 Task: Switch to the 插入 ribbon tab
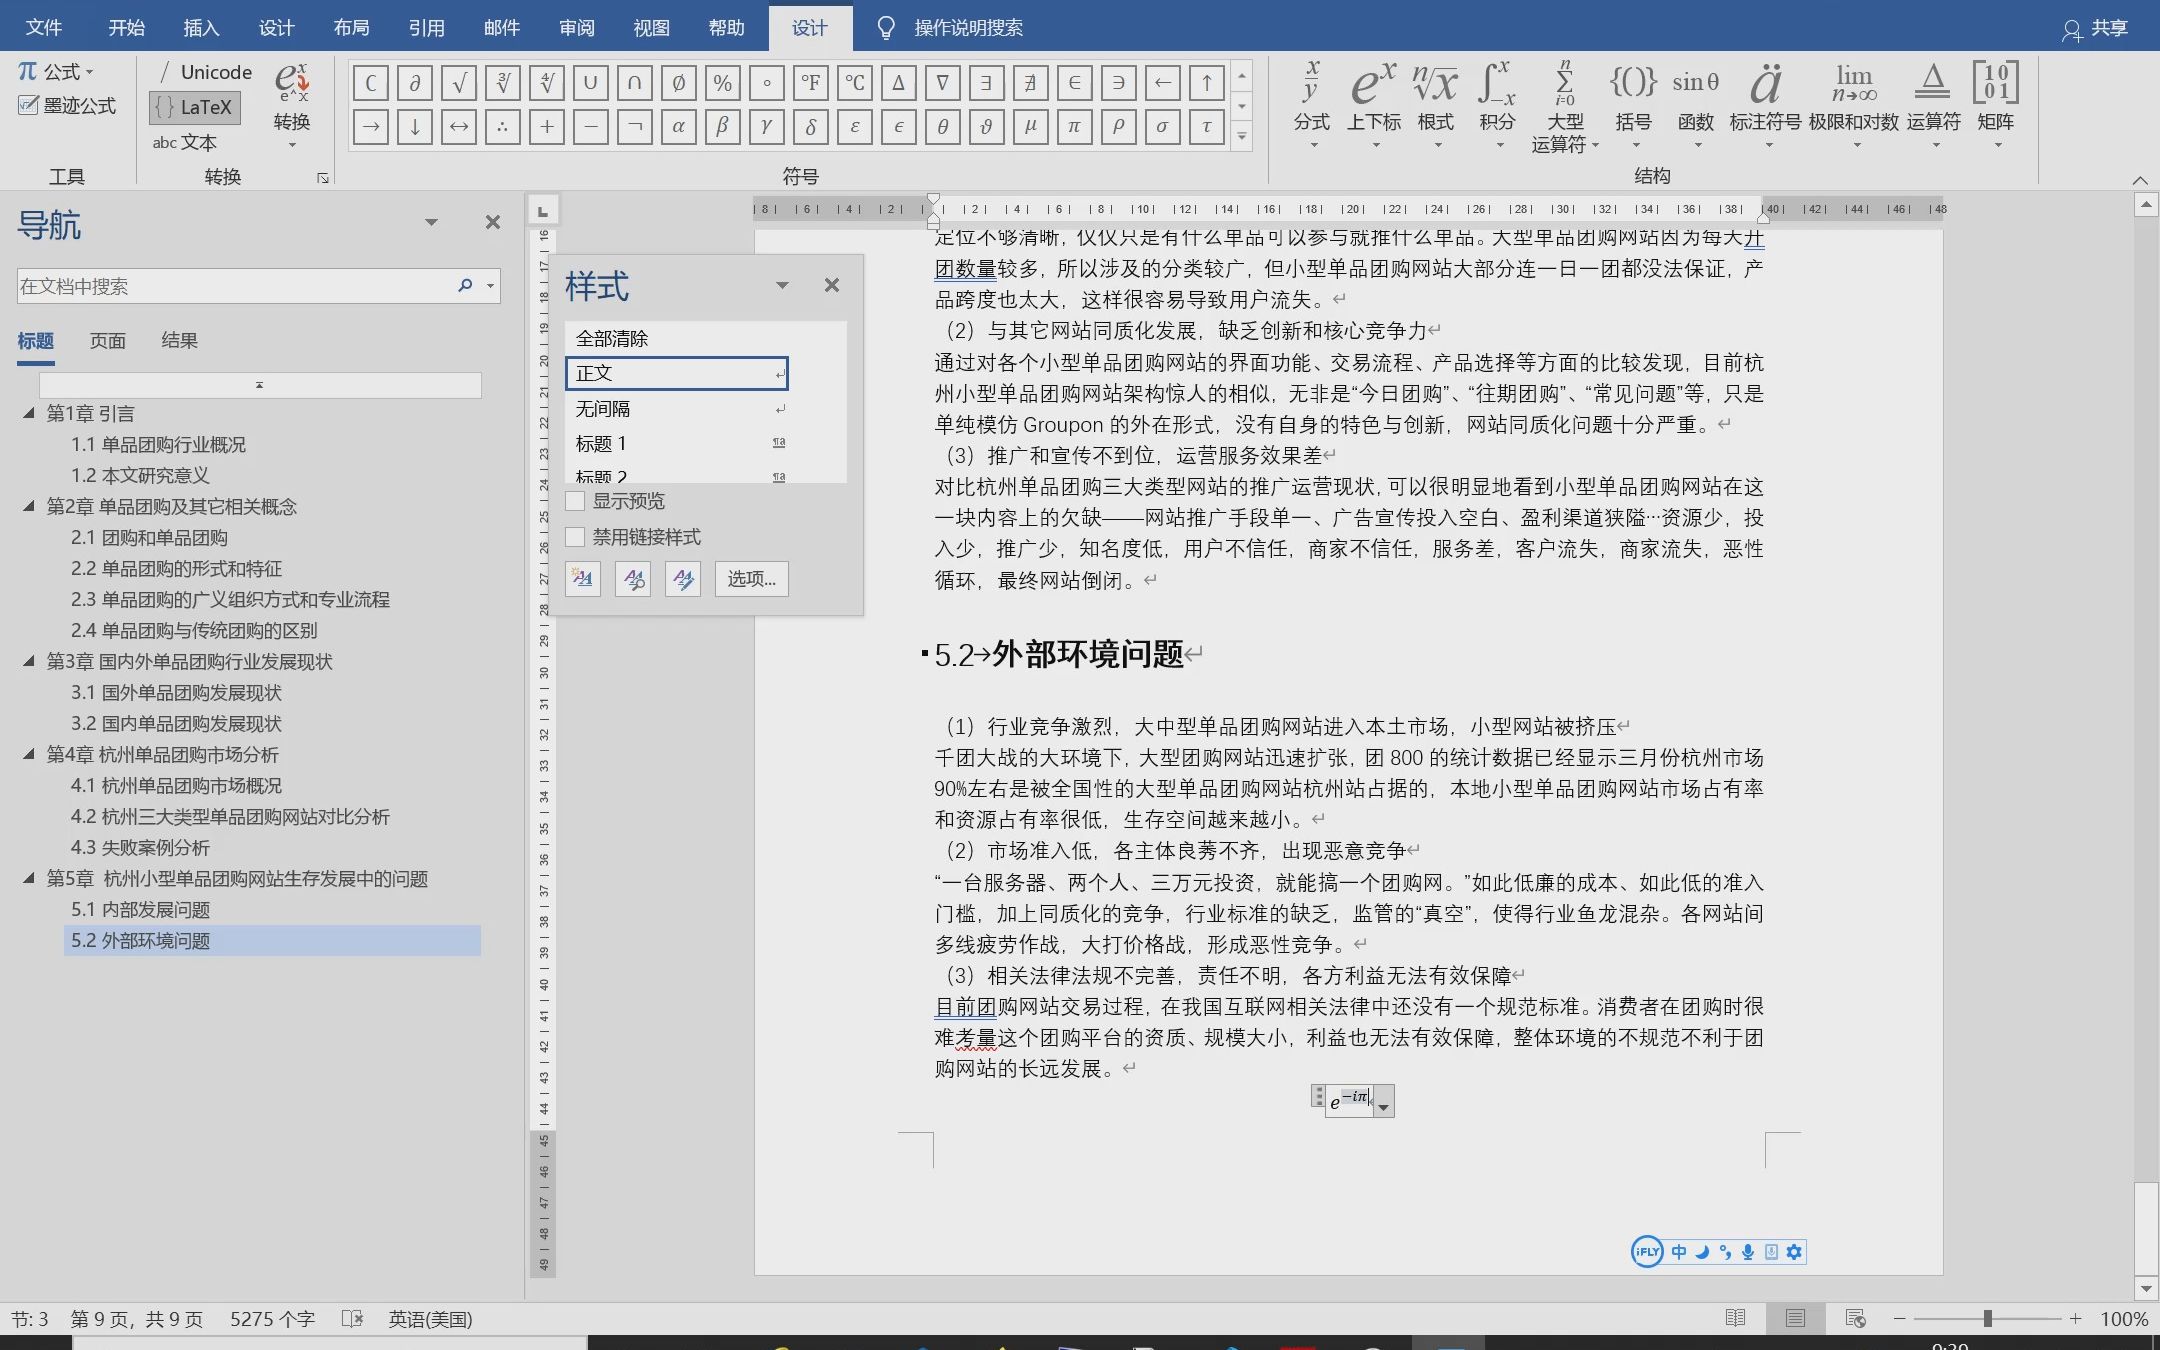tap(202, 27)
